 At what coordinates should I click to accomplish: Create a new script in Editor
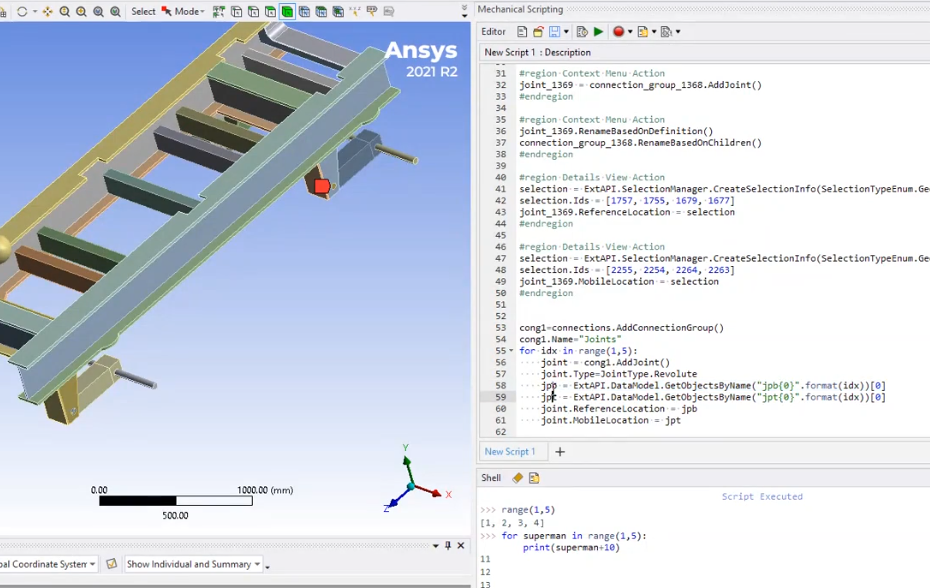point(522,31)
